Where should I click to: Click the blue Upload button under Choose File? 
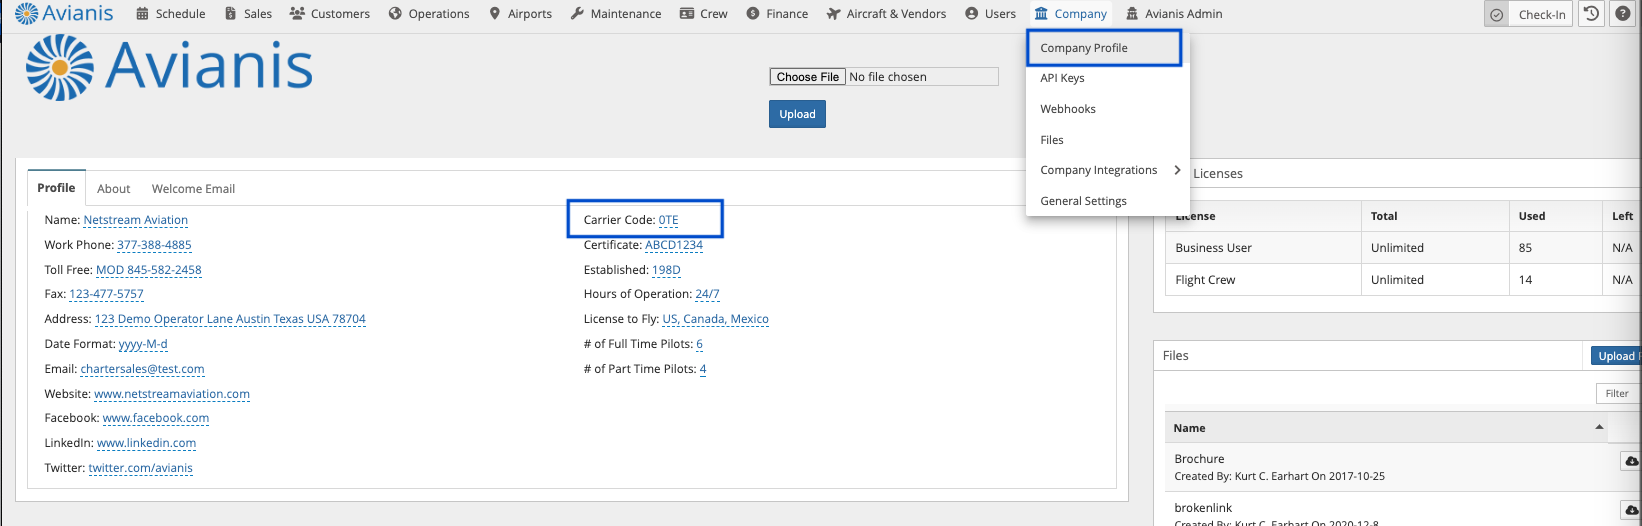coord(797,114)
